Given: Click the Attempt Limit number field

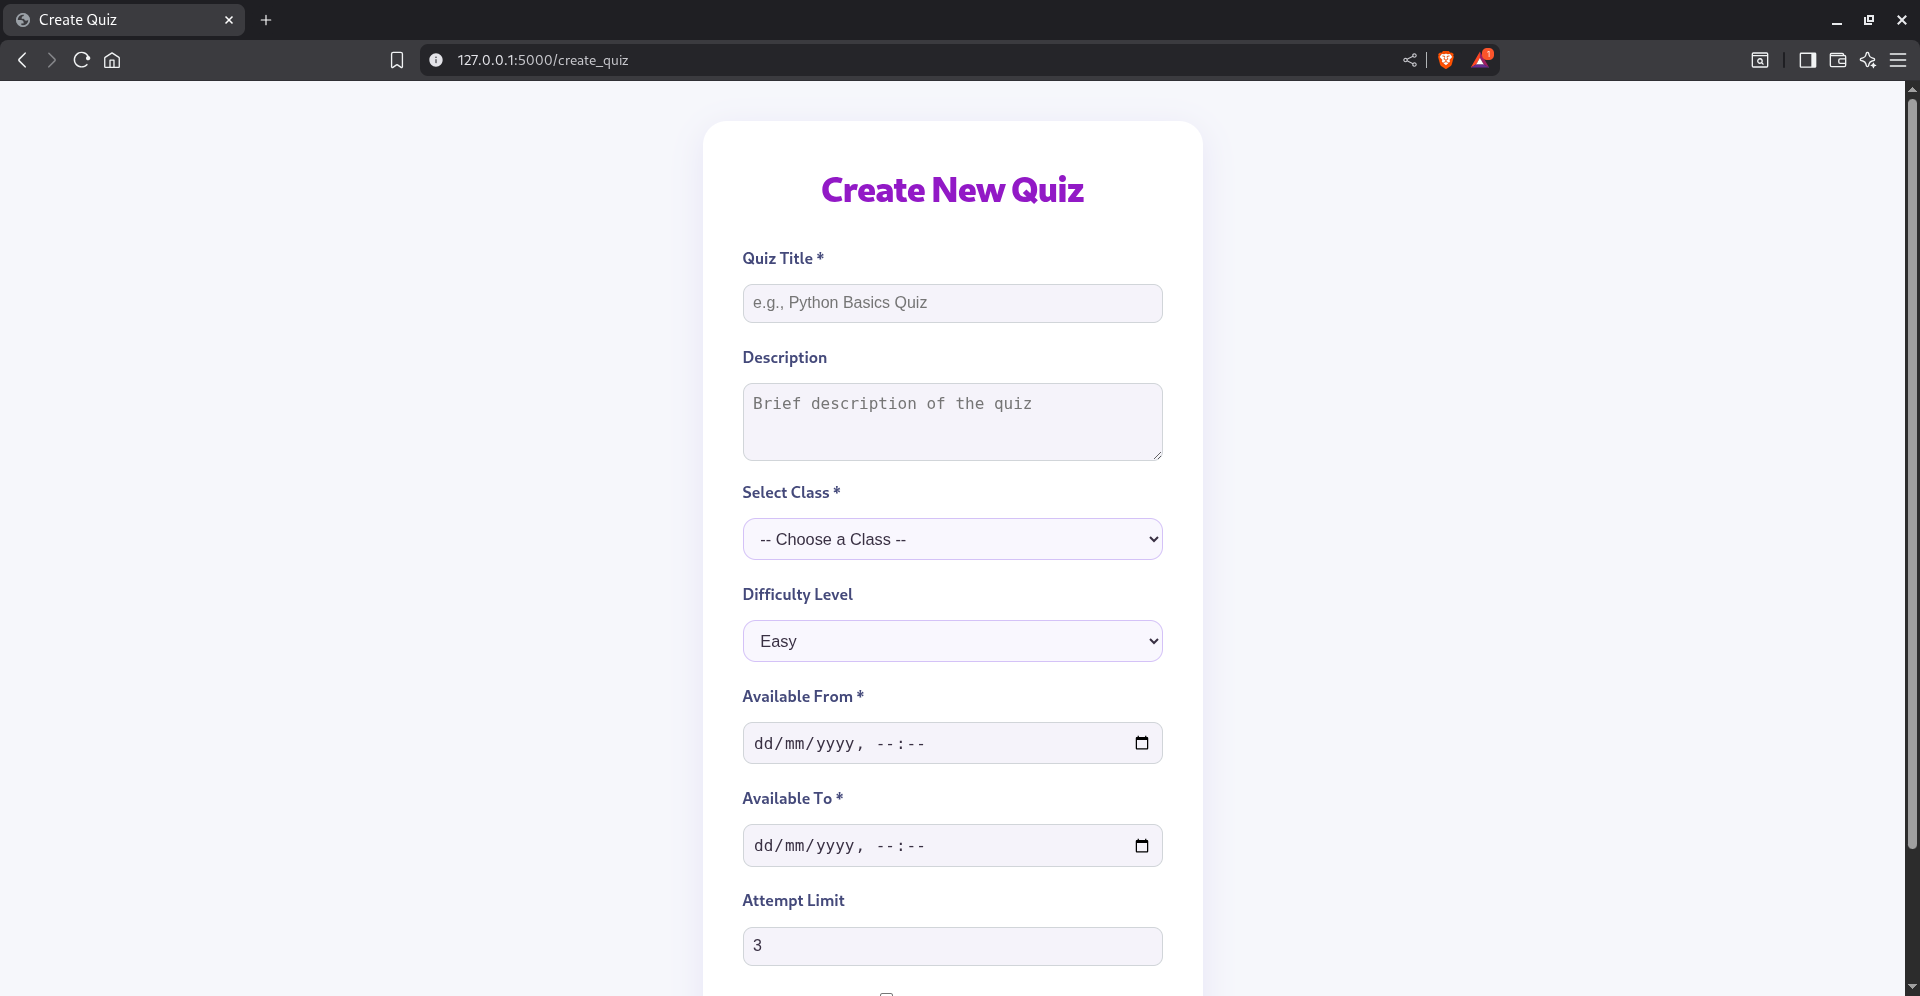Looking at the screenshot, I should (x=952, y=946).
